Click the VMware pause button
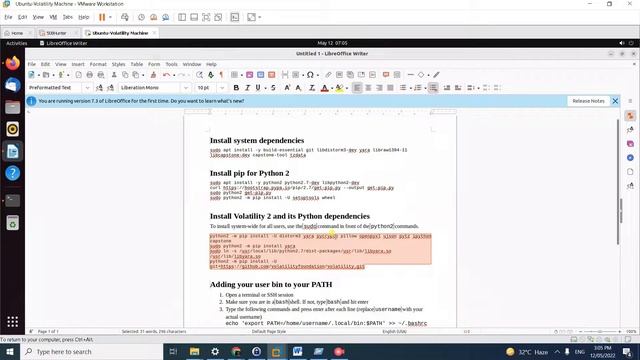The image size is (640, 360). pyautogui.click(x=102, y=17)
